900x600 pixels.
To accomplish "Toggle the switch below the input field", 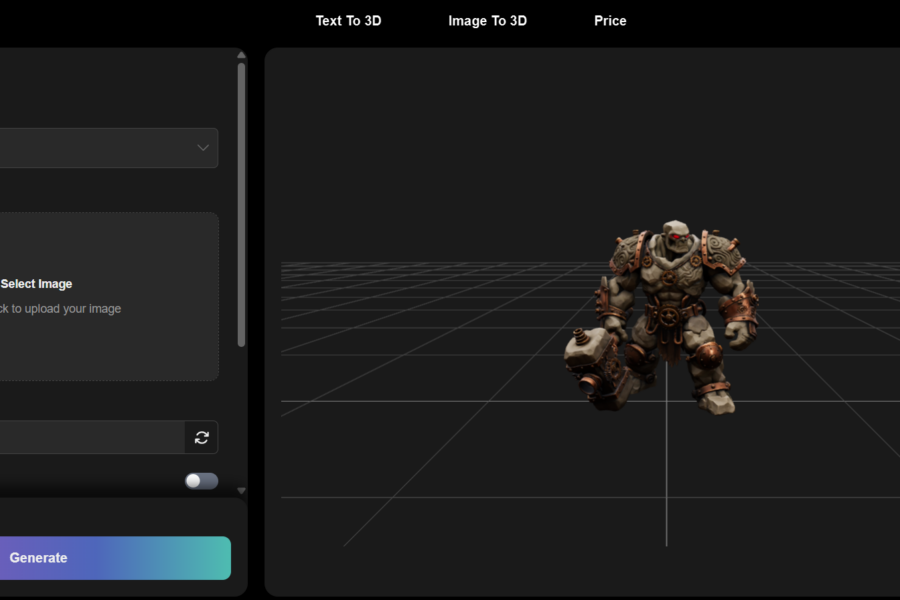I will click(x=201, y=481).
